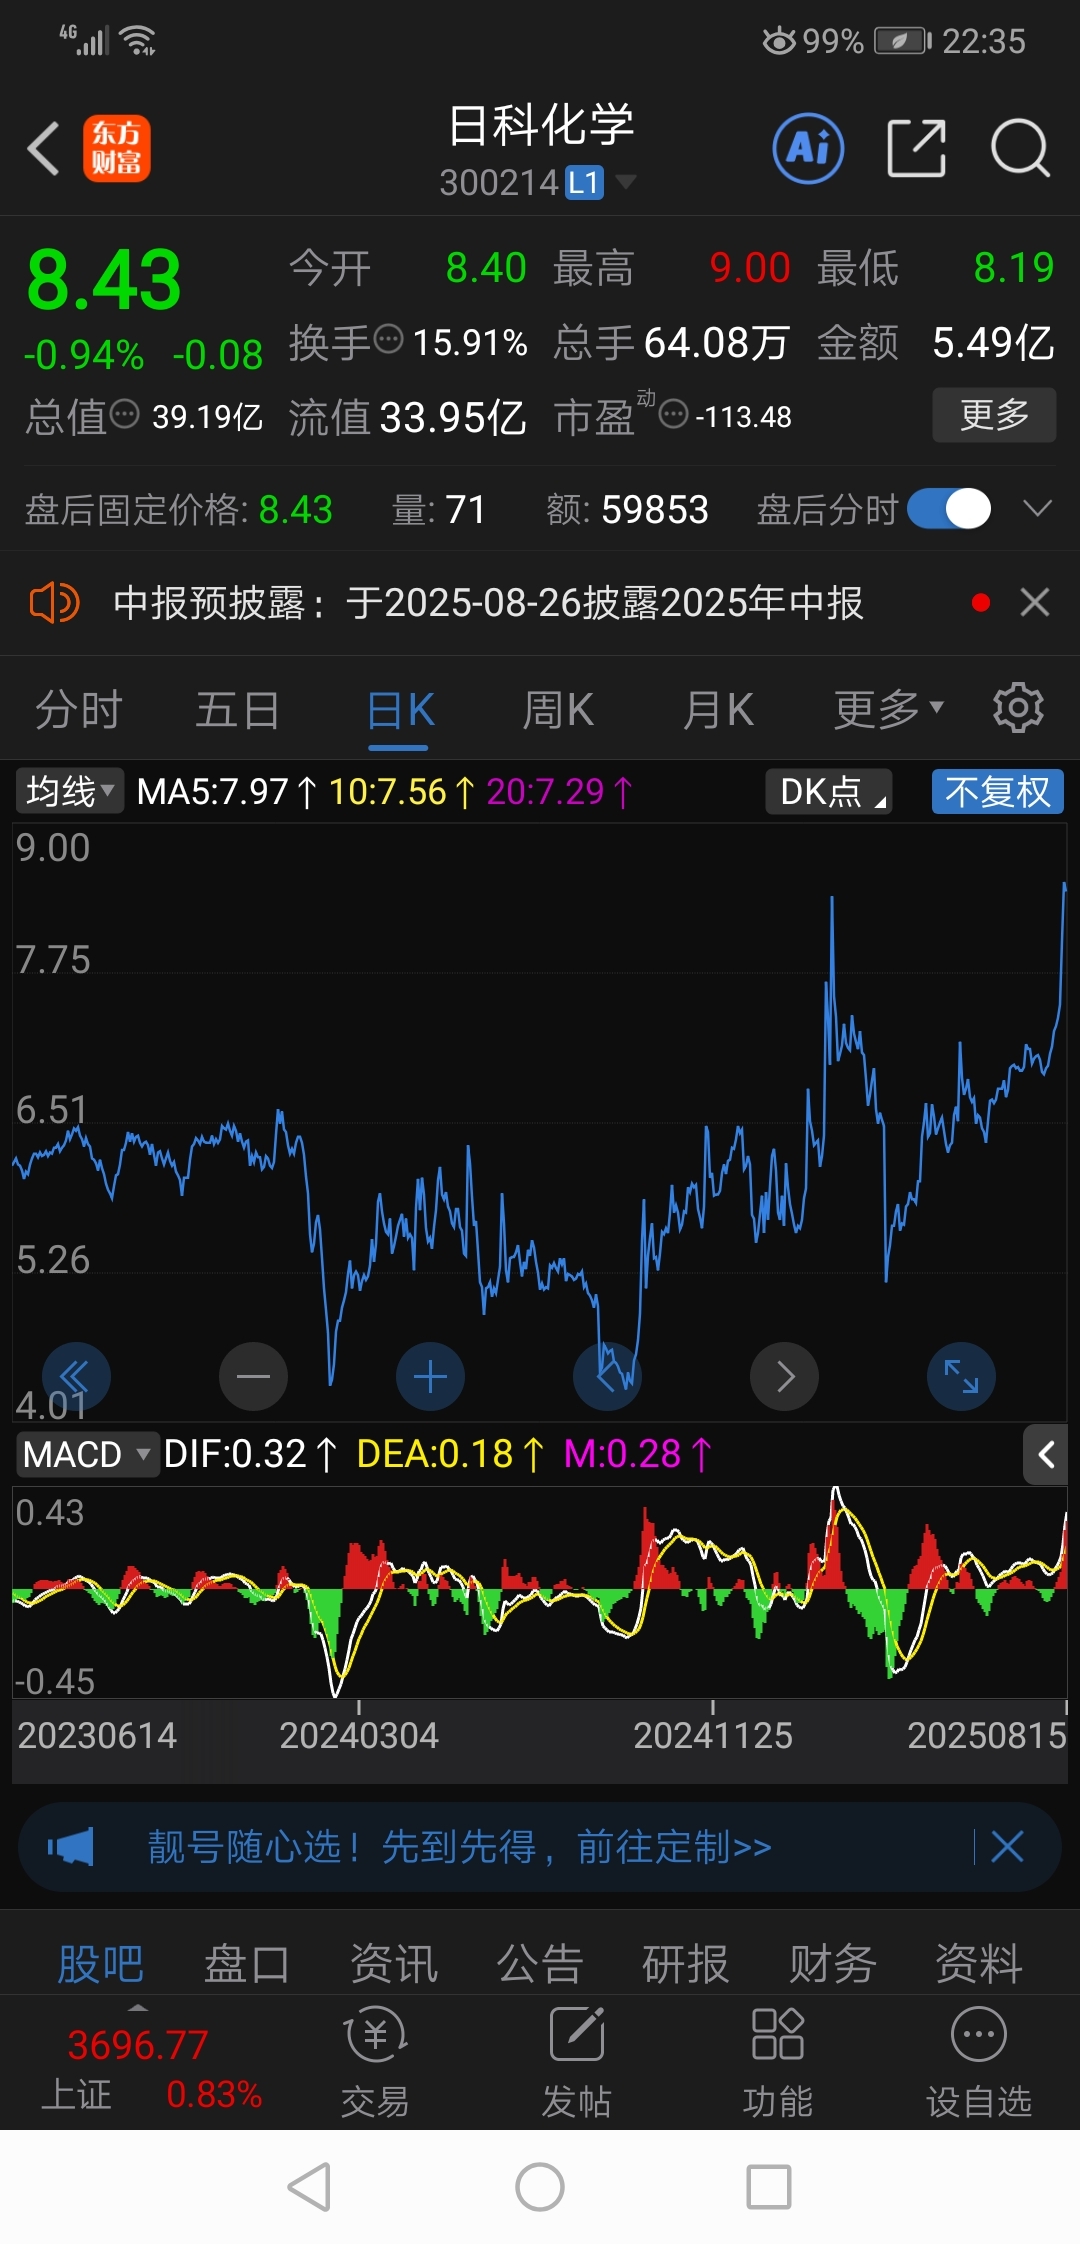Tap the info icon beside 换手
Screen dimensions: 1080x2244
click(389, 340)
